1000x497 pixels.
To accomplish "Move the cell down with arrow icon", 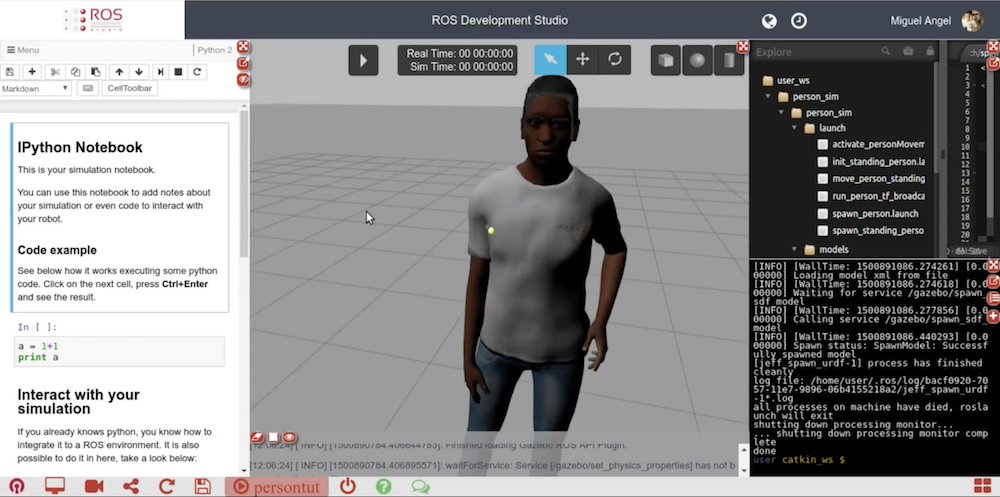I will click(x=139, y=72).
